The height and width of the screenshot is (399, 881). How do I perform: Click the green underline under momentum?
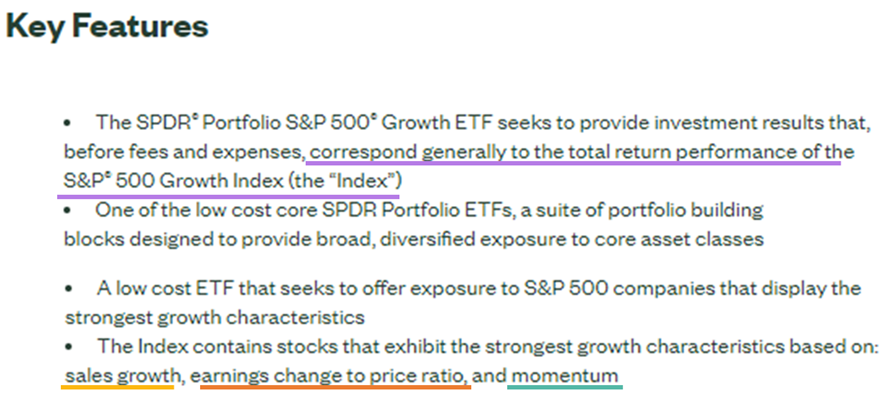click(565, 387)
